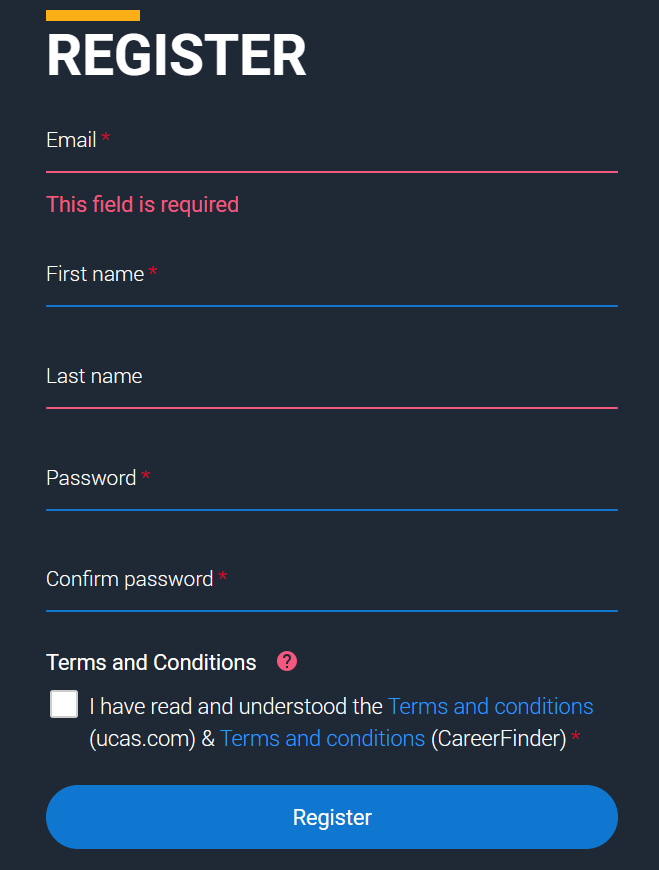Select the First name input field
Image resolution: width=659 pixels, height=870 pixels.
[332, 284]
